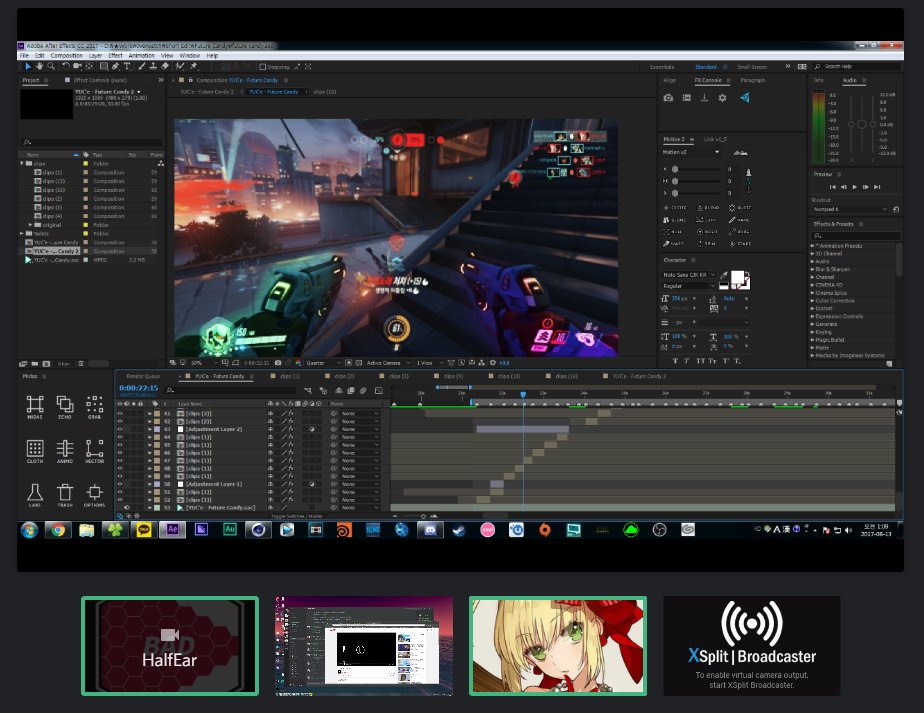Screen dimensions: 924x713
Task: Expand the Solids folder in Project panel
Action: pos(22,233)
